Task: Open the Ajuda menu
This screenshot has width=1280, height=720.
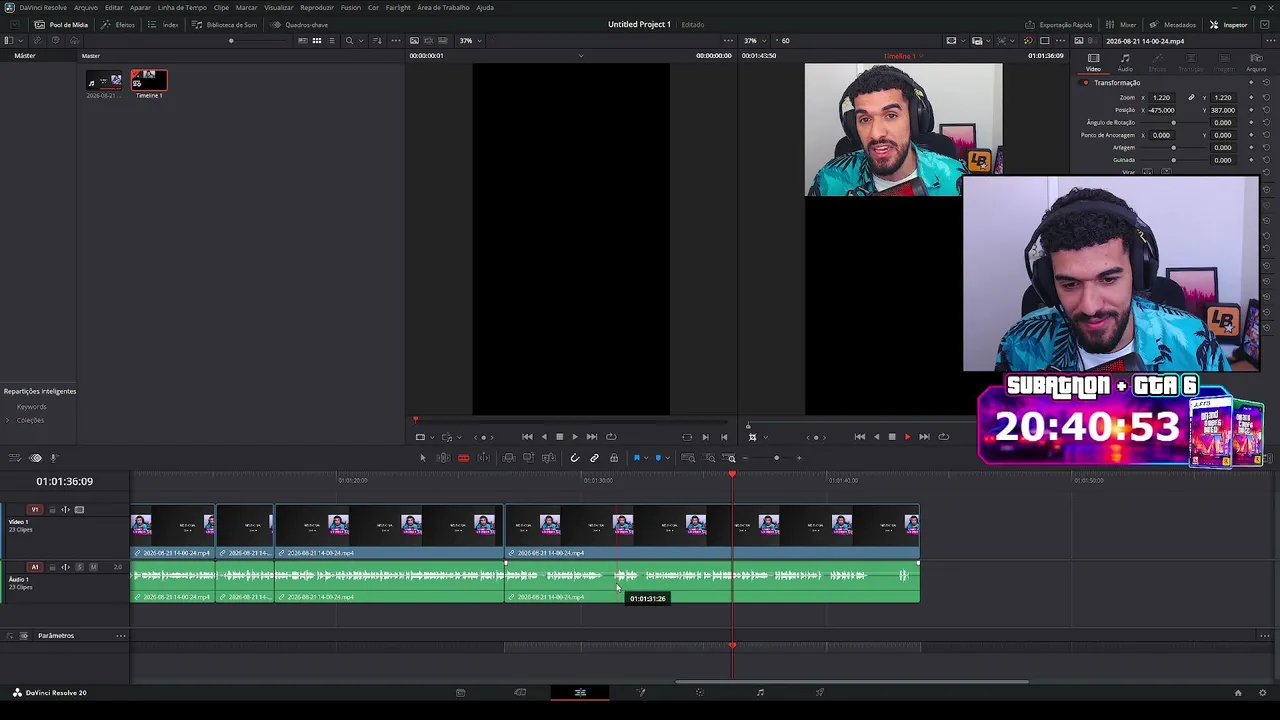Action: point(485,7)
